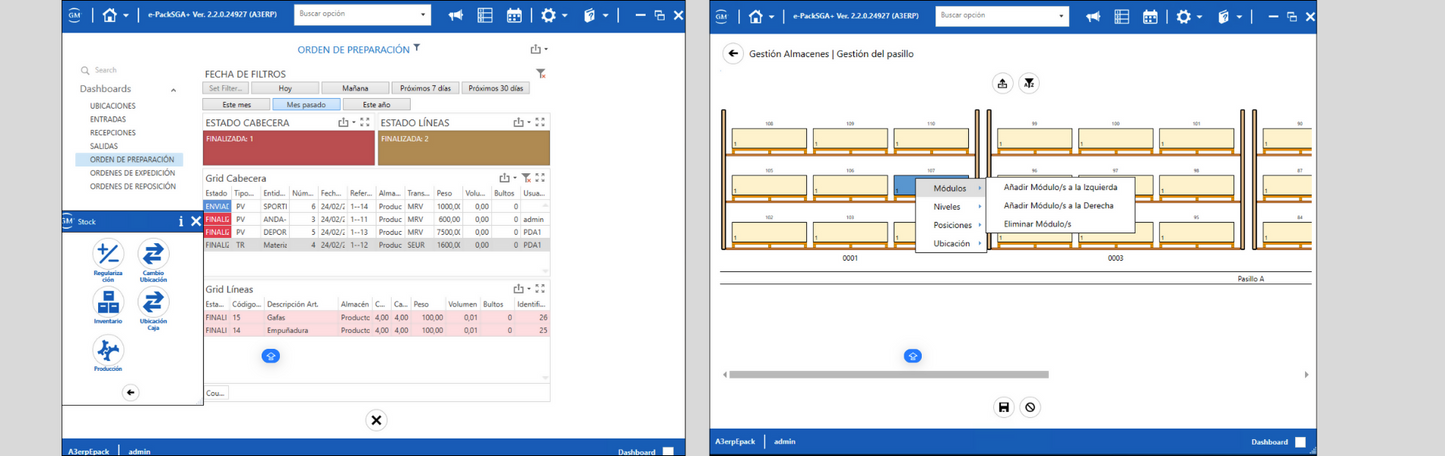Viewport: 1445px width, 456px height.
Task: Expand the Niveles submenu in context menu
Action: [x=951, y=206]
